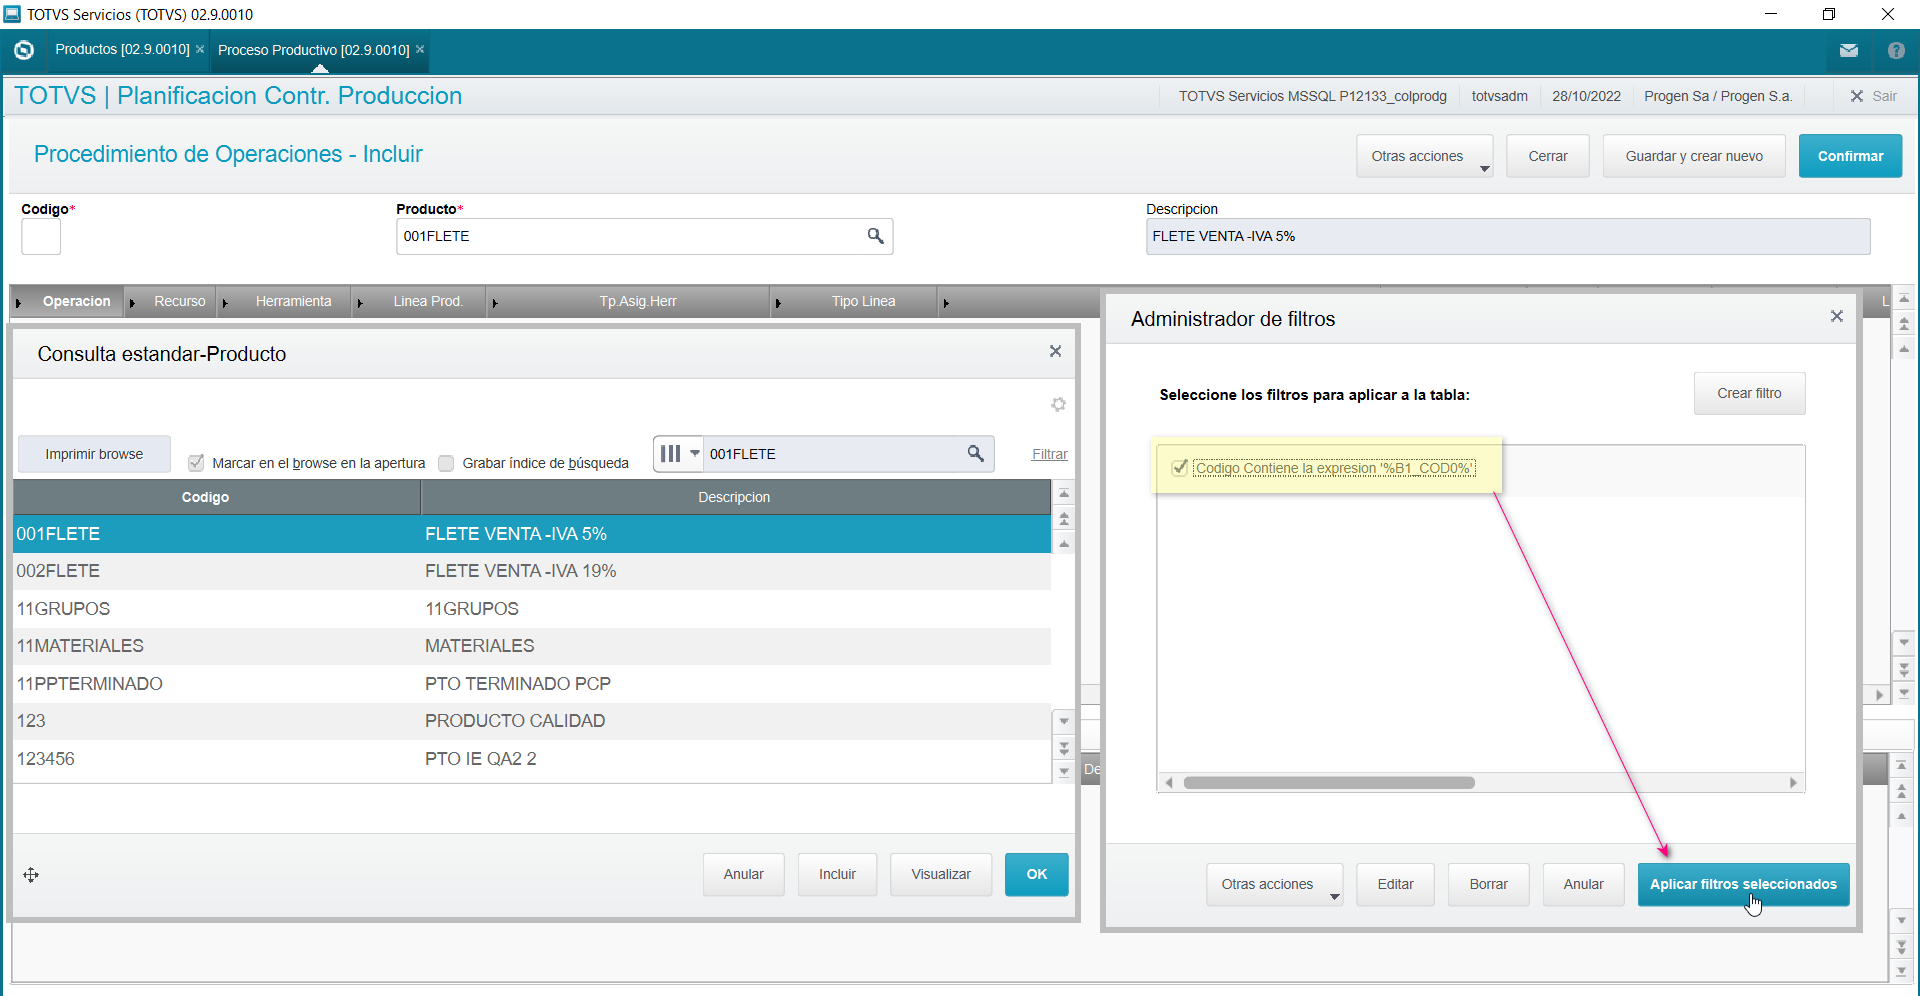
Task: Click Anular in the product lookup dialog
Action: (744, 874)
